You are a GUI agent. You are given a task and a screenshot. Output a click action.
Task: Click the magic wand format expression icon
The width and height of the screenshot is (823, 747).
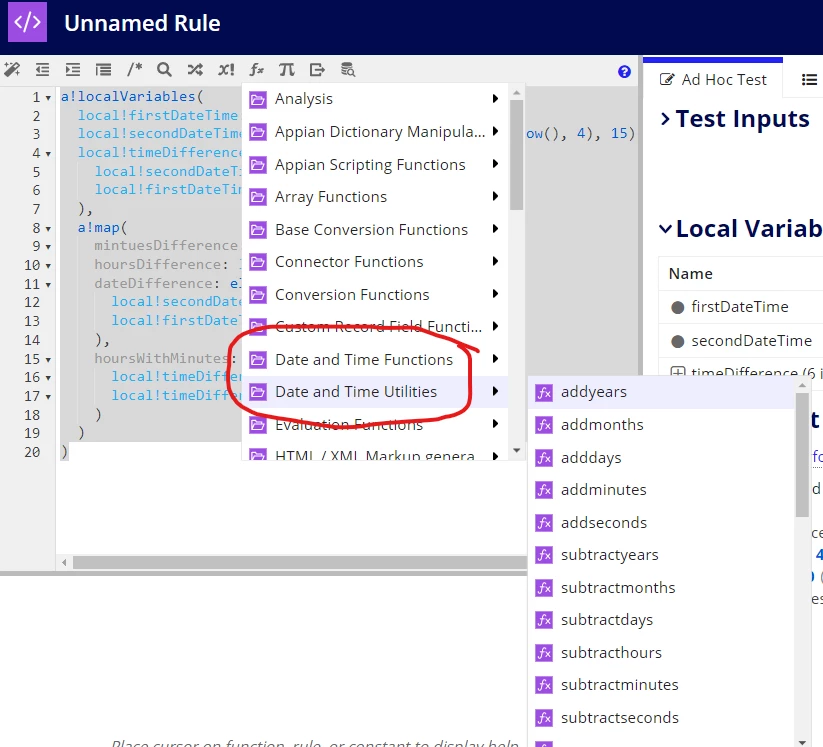click(x=12, y=70)
